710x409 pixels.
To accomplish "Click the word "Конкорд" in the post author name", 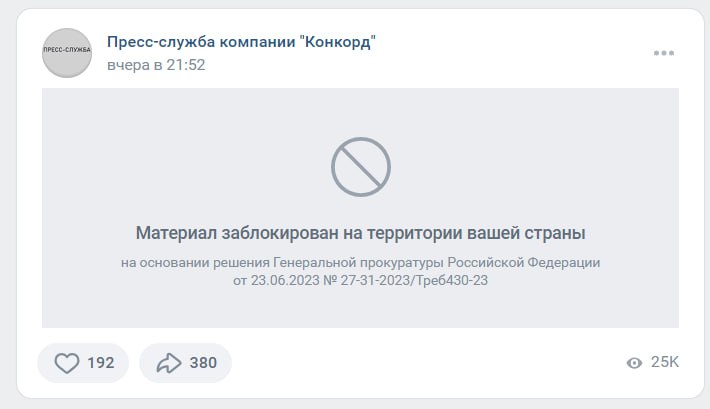I will tap(338, 42).
